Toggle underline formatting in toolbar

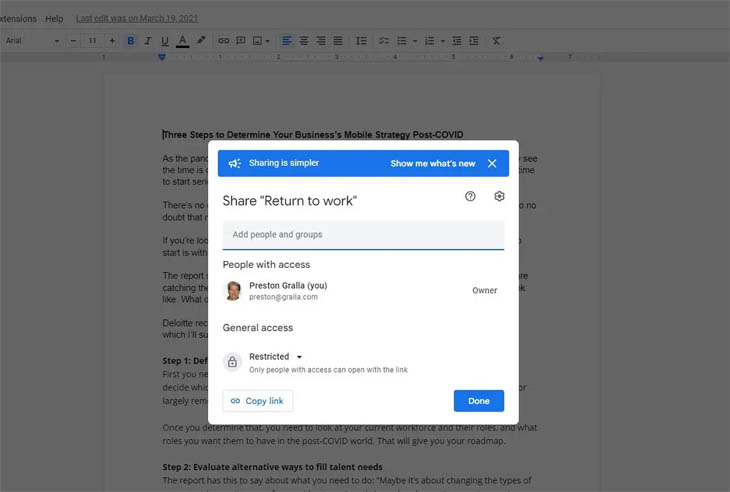pyautogui.click(x=165, y=41)
